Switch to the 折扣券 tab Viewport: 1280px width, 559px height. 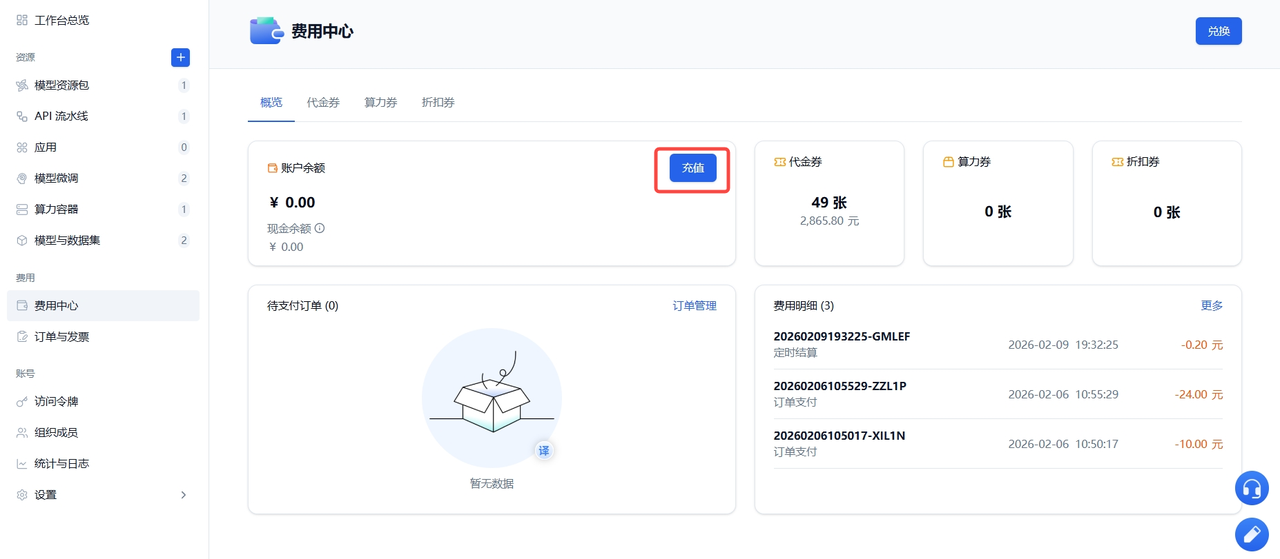click(438, 102)
